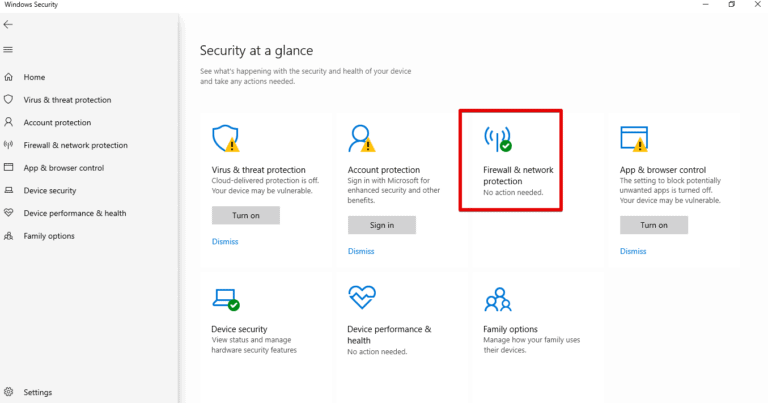
Task: Dismiss the App & browser control warning
Action: [x=633, y=251]
